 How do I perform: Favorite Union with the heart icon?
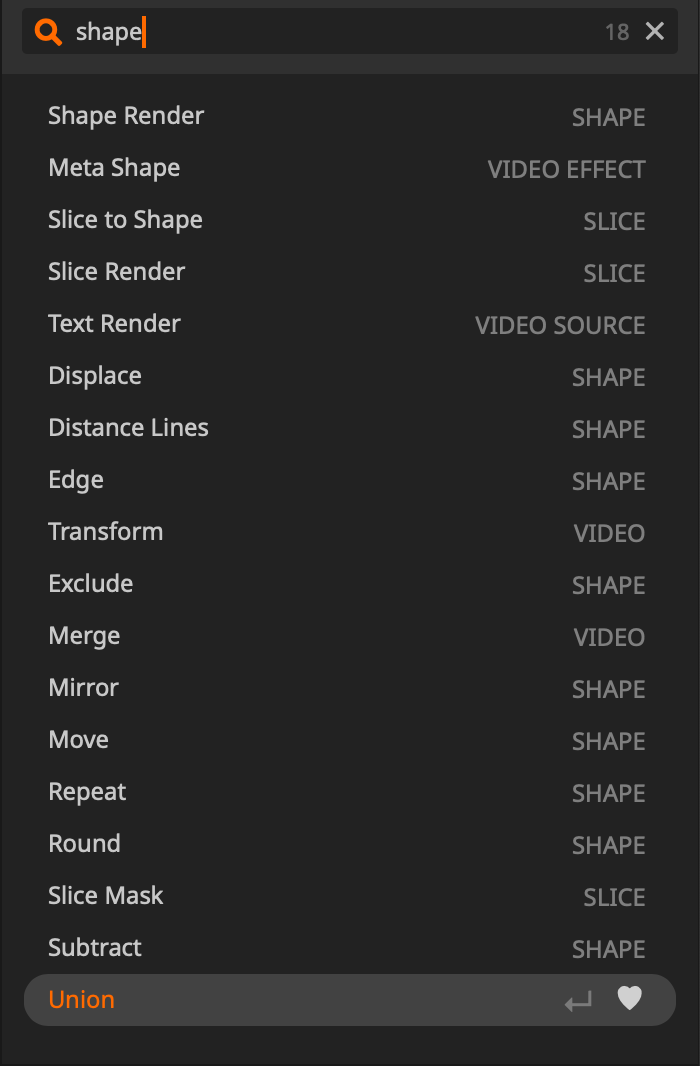pos(629,999)
